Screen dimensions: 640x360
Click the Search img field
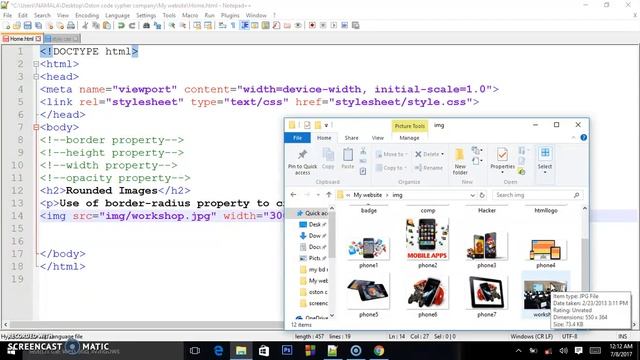coord(537,195)
